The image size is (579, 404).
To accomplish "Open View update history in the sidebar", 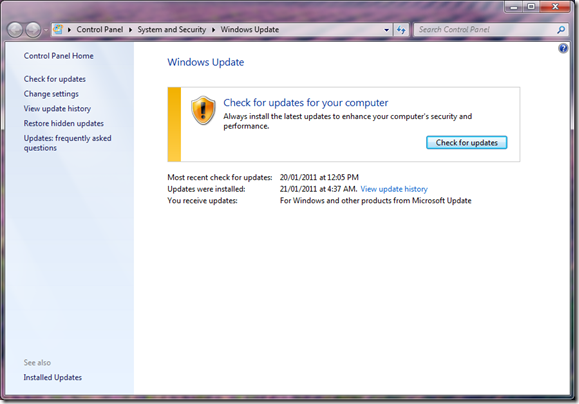I will tap(57, 109).
